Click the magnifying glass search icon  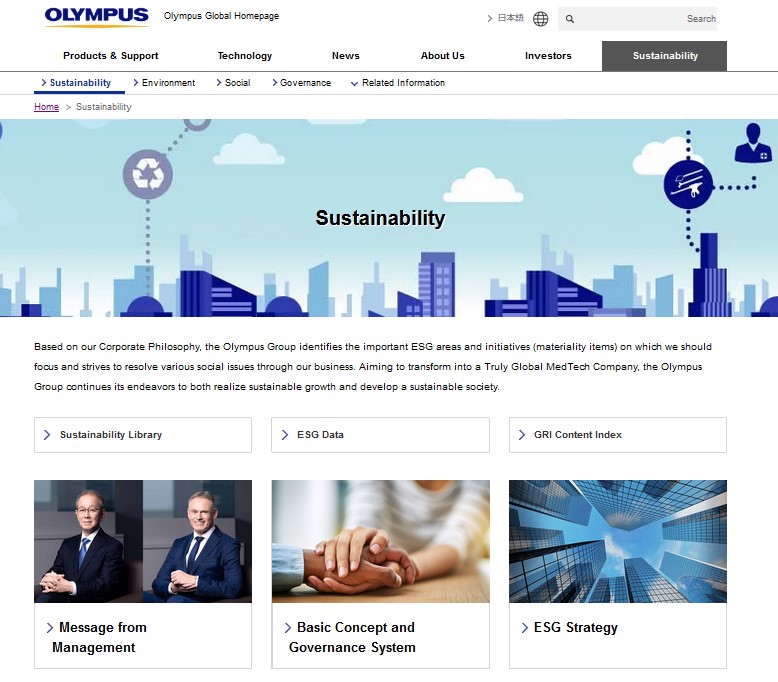tap(570, 19)
